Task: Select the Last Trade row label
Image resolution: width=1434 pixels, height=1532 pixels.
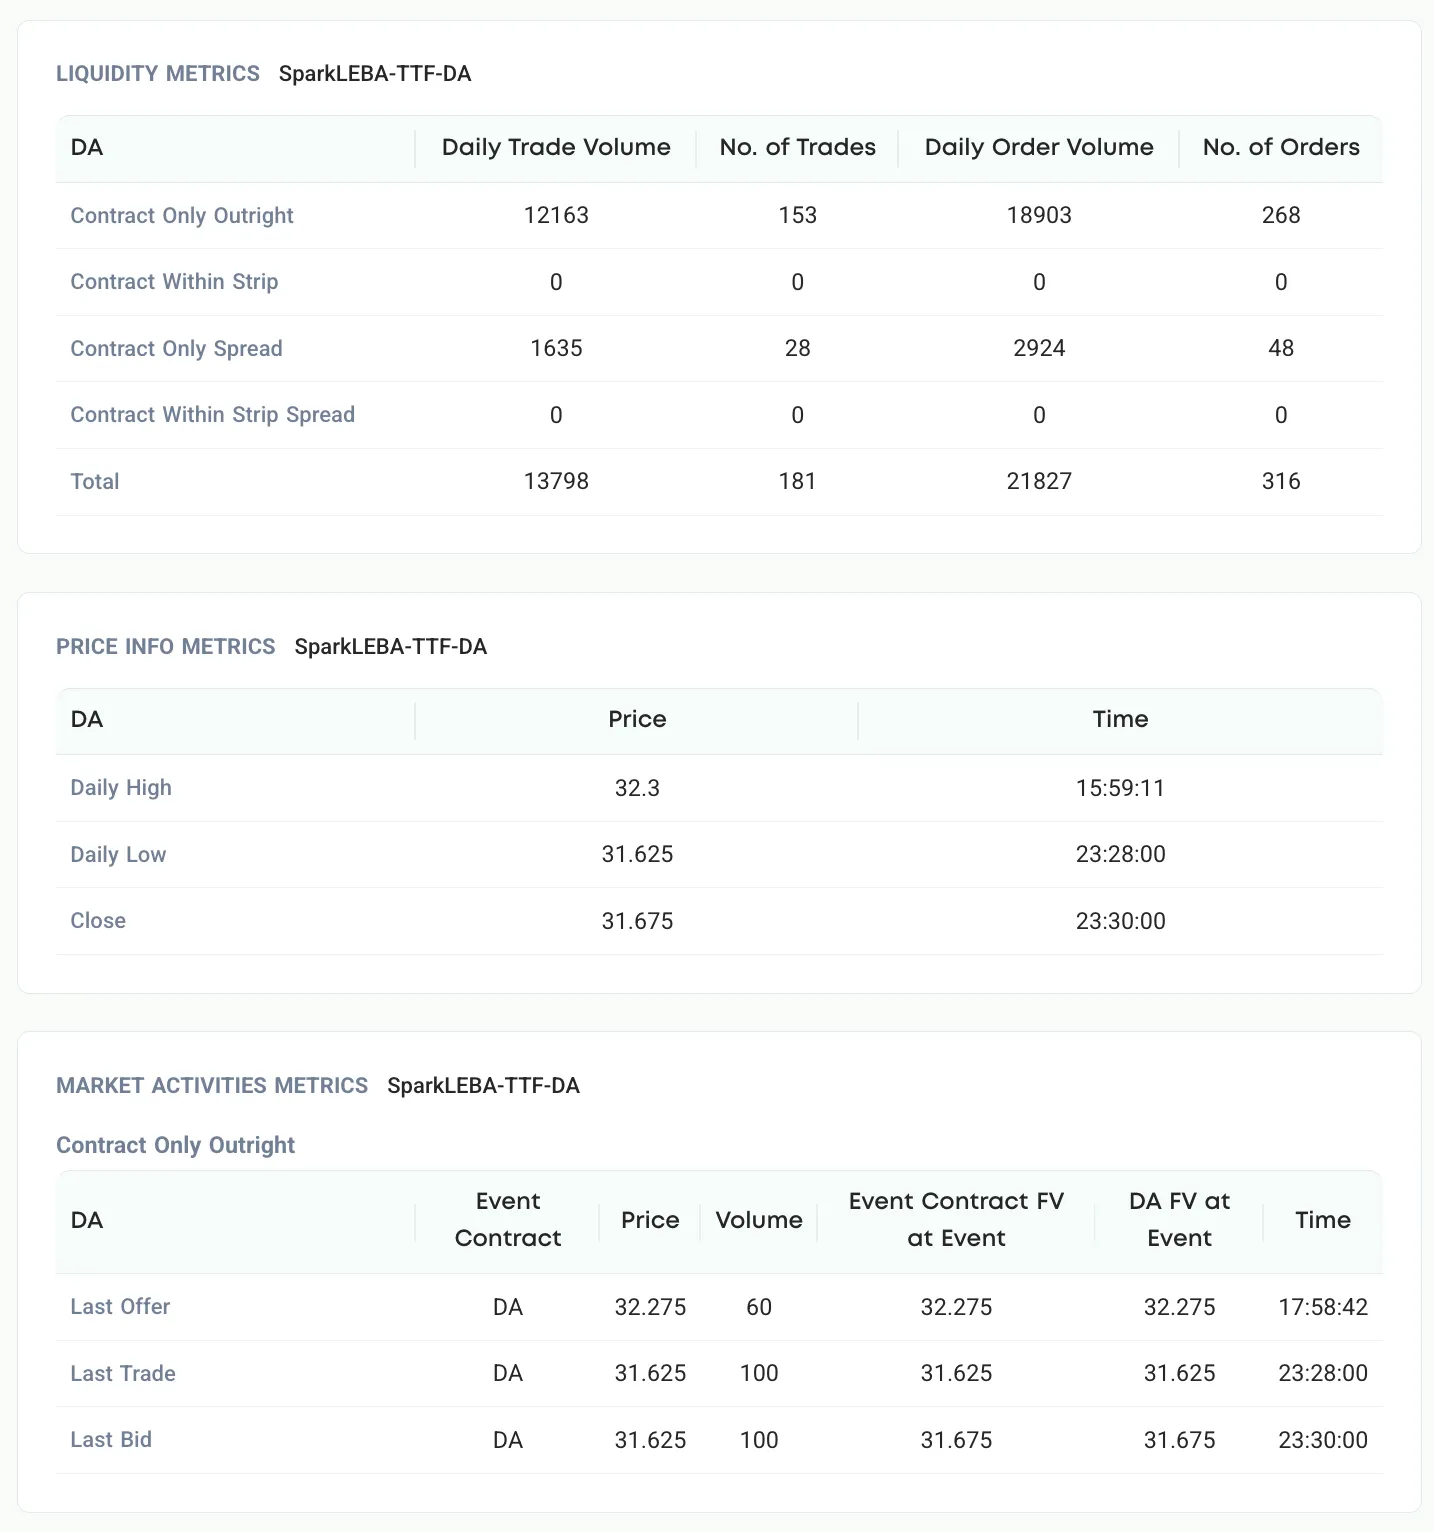Action: (123, 1373)
